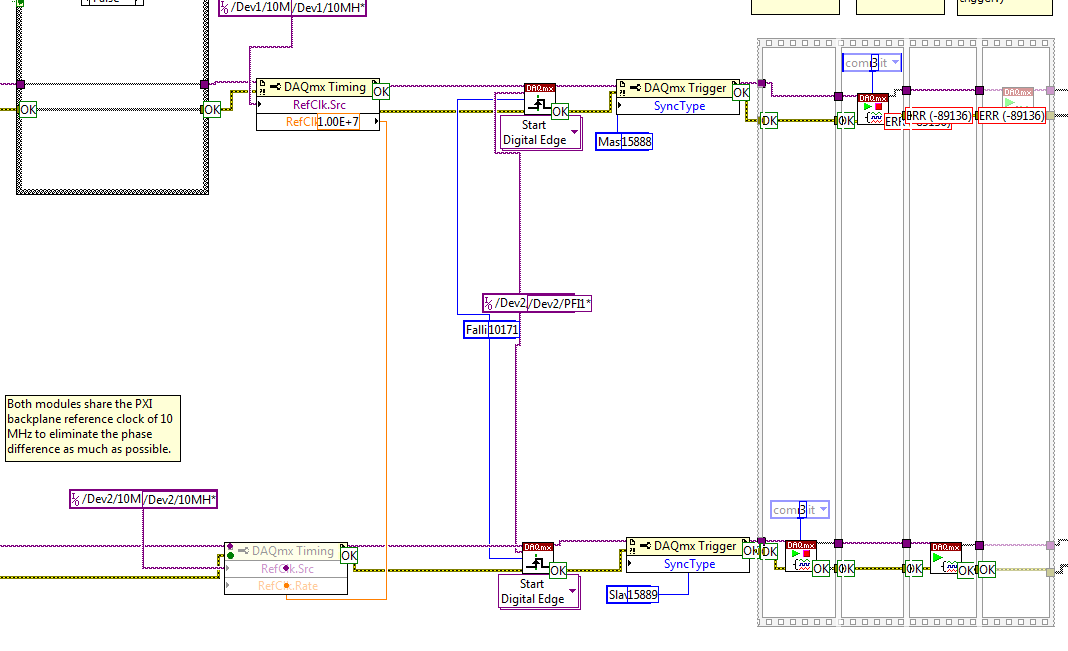Click the first ERR (-89136) probe box
This screenshot has height=651, width=1068.
click(x=938, y=116)
